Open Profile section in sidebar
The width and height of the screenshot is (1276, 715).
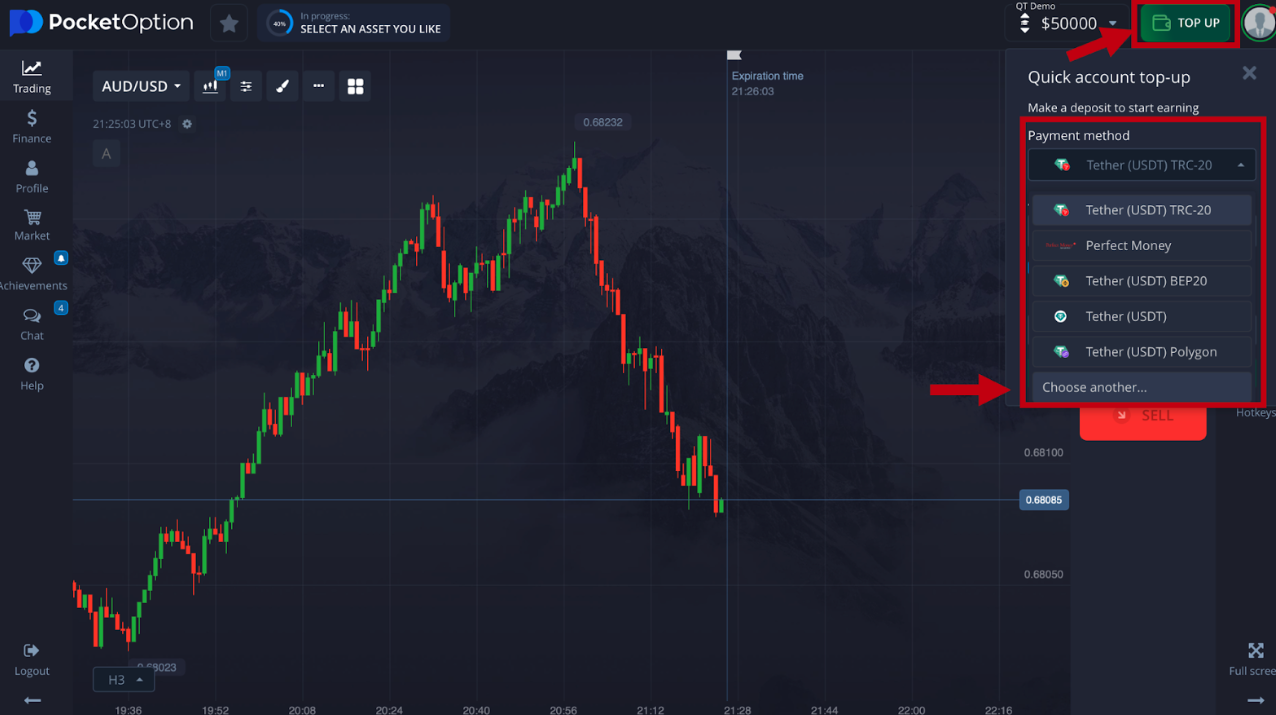32,176
